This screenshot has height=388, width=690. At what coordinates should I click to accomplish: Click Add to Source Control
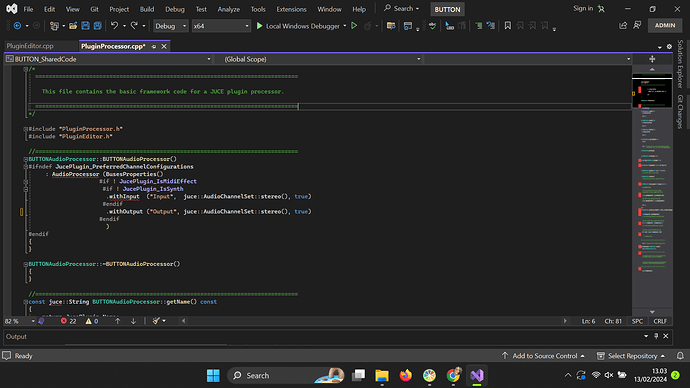point(543,355)
